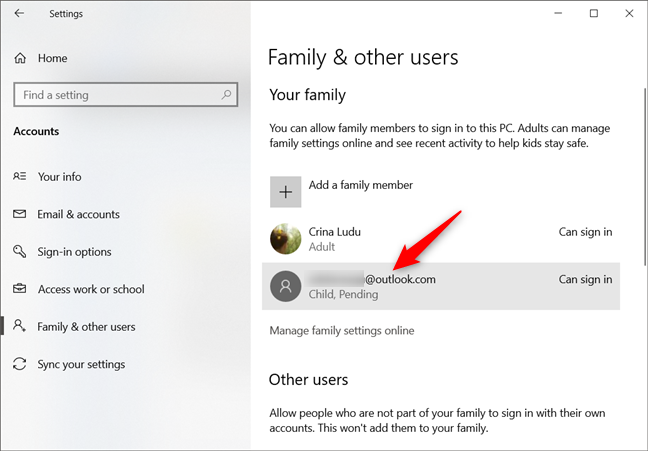Click the child account avatar icon

coord(286,287)
